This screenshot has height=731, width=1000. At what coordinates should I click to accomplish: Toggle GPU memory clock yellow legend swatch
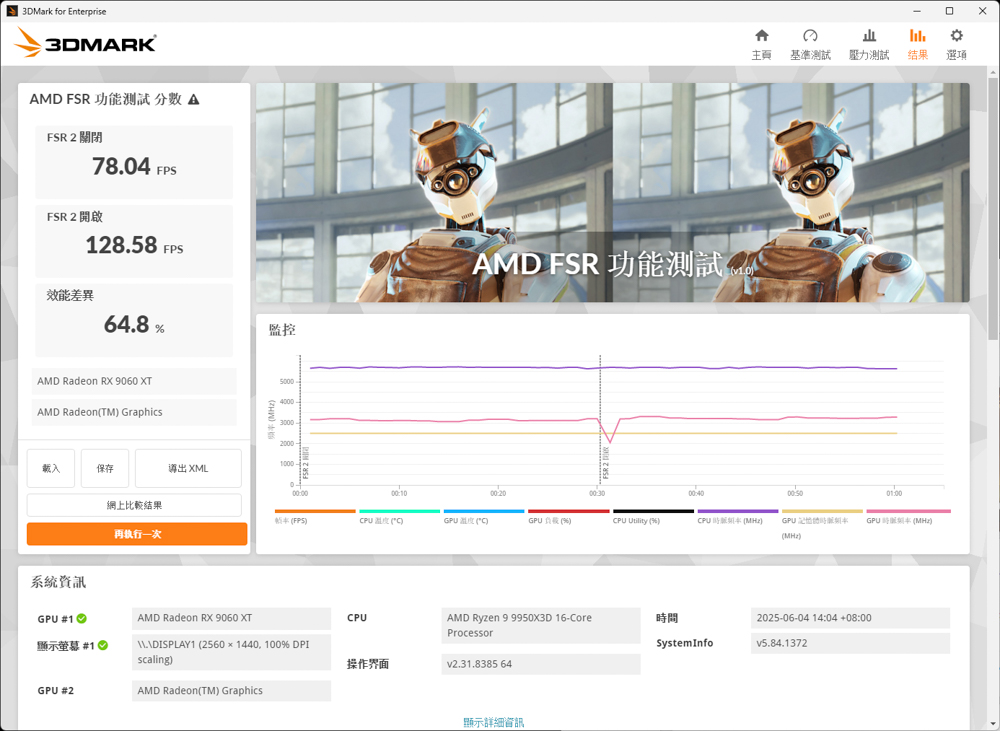822,511
